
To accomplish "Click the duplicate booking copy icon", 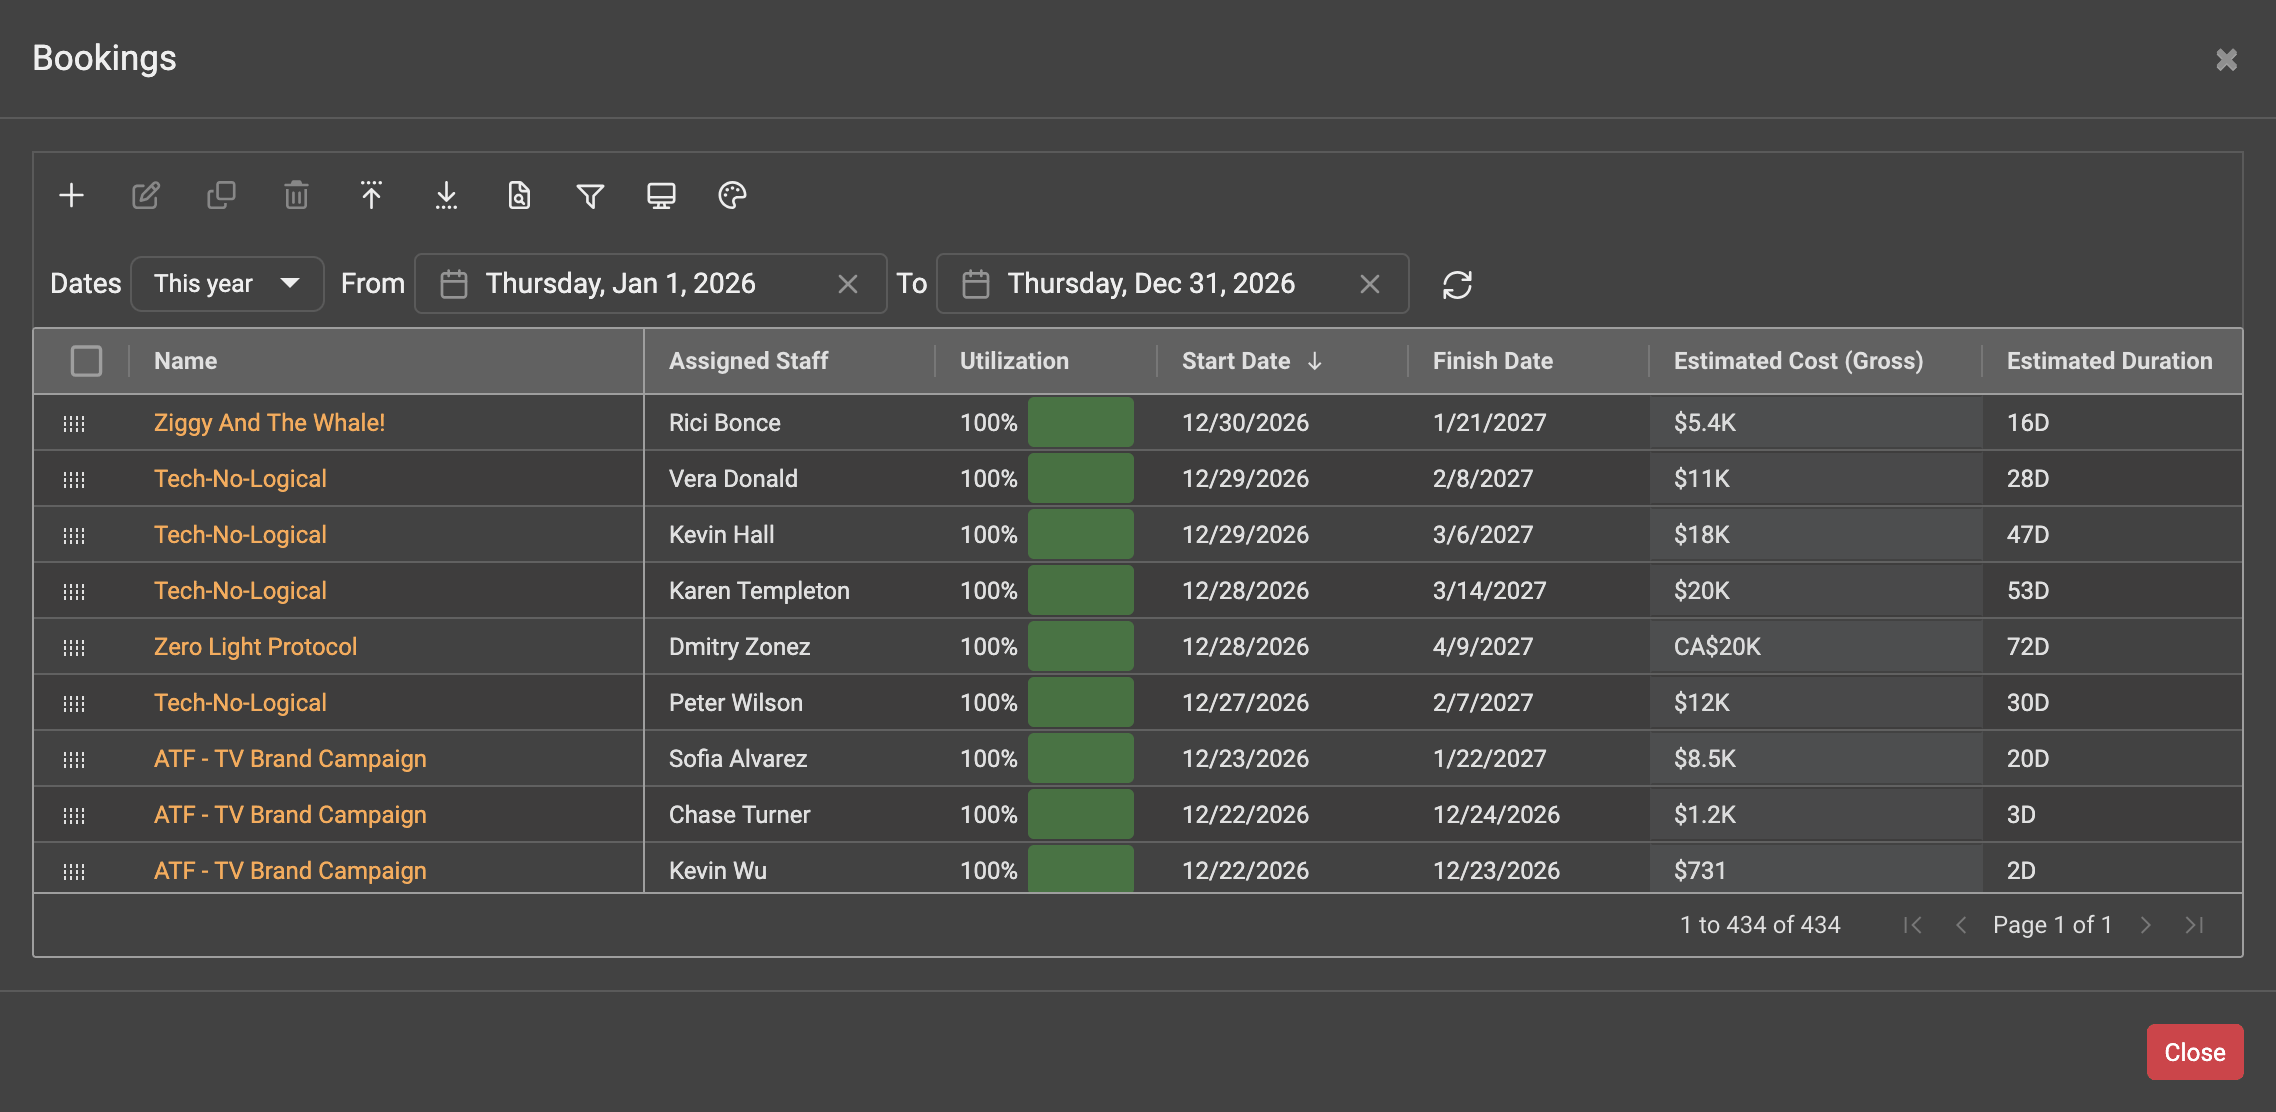I will click(221, 195).
